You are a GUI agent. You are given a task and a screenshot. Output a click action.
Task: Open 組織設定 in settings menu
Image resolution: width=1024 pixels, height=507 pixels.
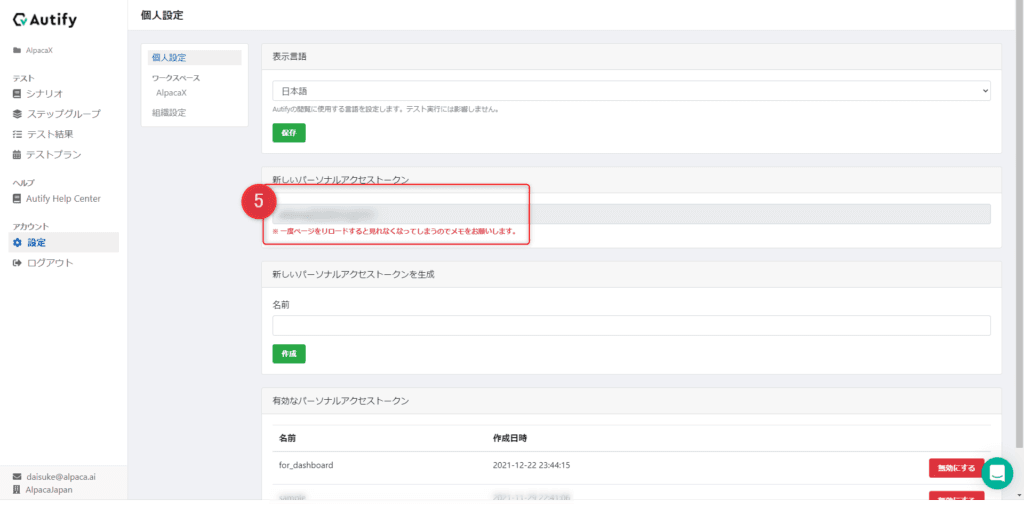169,113
